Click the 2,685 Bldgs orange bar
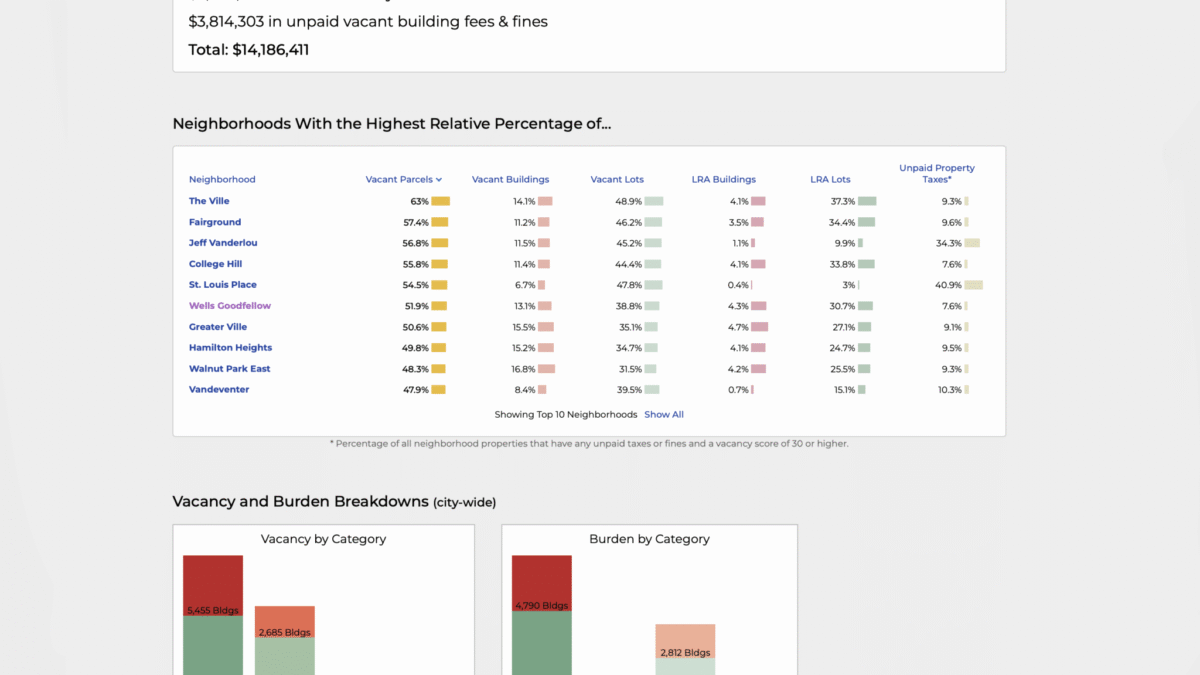Image resolution: width=1200 pixels, height=675 pixels. click(285, 622)
